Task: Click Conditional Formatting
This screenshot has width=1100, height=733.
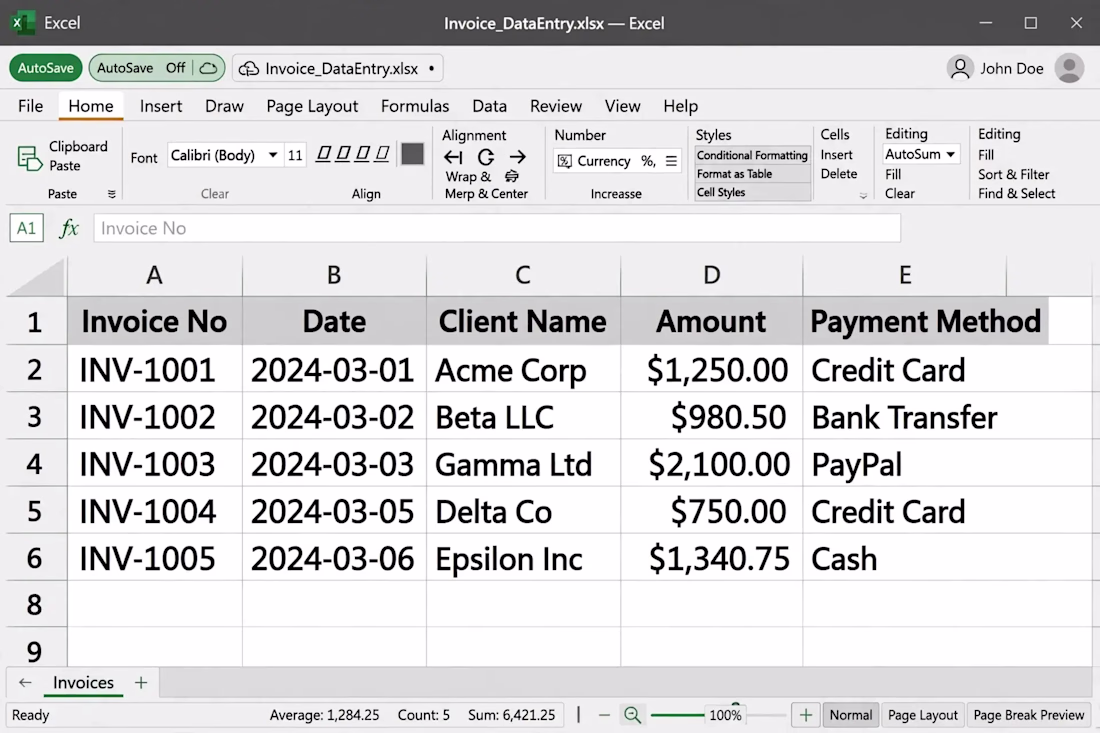Action: coord(752,155)
